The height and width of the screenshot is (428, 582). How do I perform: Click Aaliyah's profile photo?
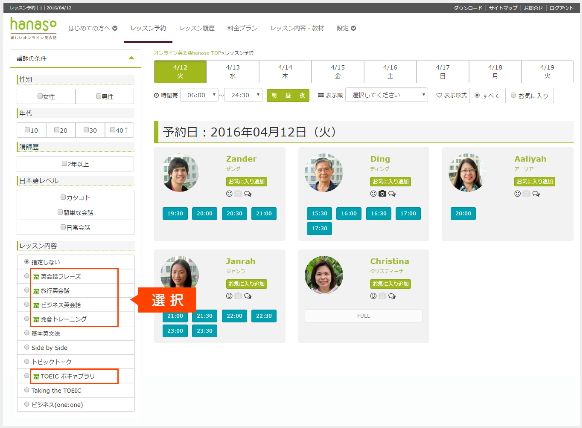467,173
